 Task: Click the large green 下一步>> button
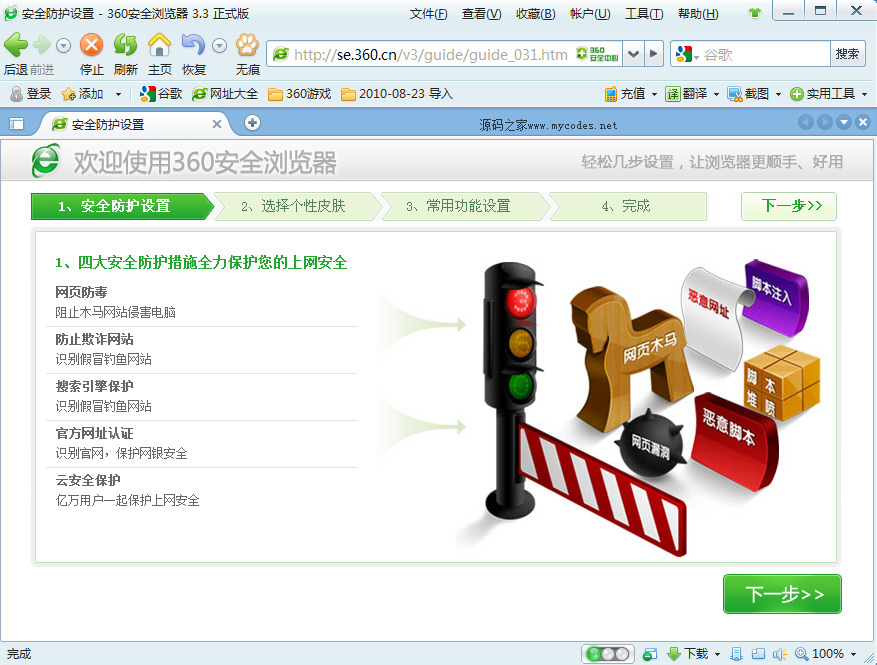coord(782,594)
